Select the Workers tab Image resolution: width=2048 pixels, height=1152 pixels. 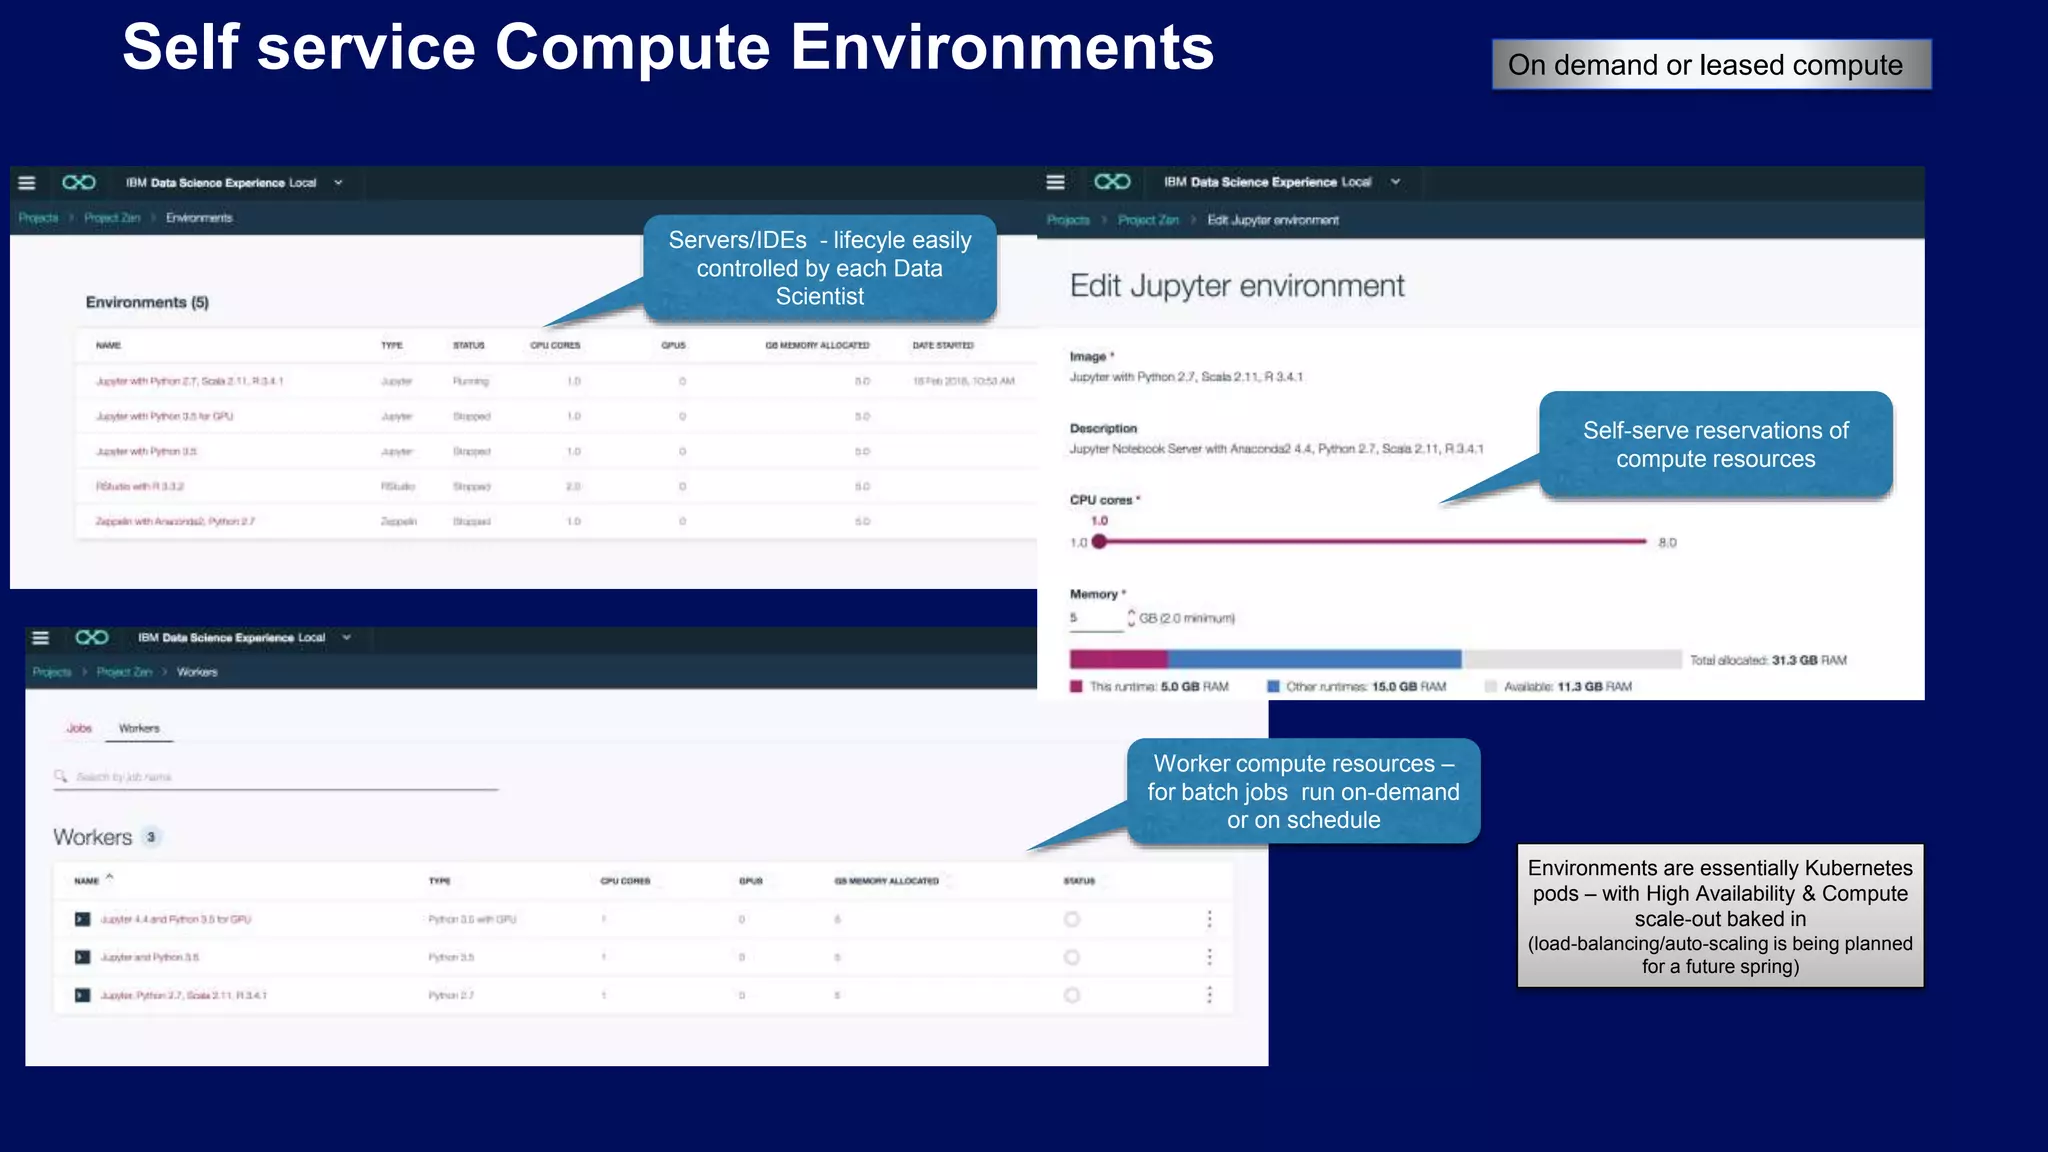click(139, 728)
